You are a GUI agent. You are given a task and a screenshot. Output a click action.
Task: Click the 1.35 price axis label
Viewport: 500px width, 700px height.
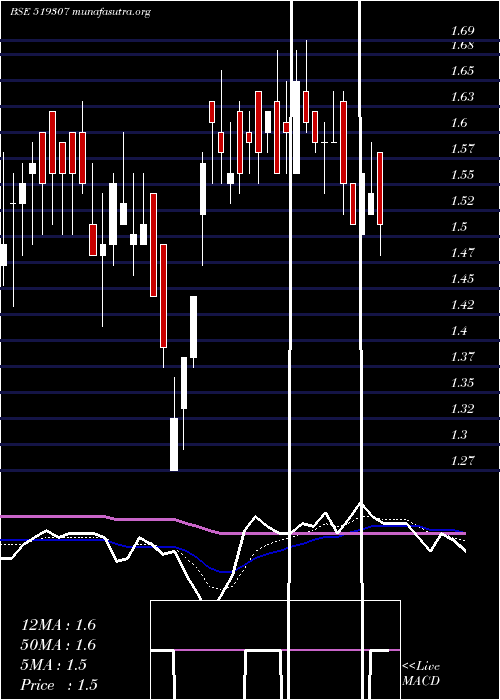tap(462, 382)
